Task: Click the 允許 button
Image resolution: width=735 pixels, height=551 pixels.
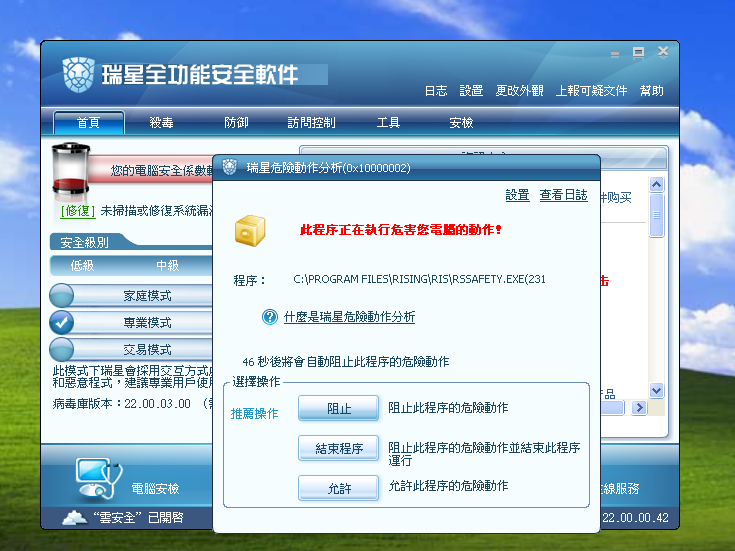Action: coord(338,488)
